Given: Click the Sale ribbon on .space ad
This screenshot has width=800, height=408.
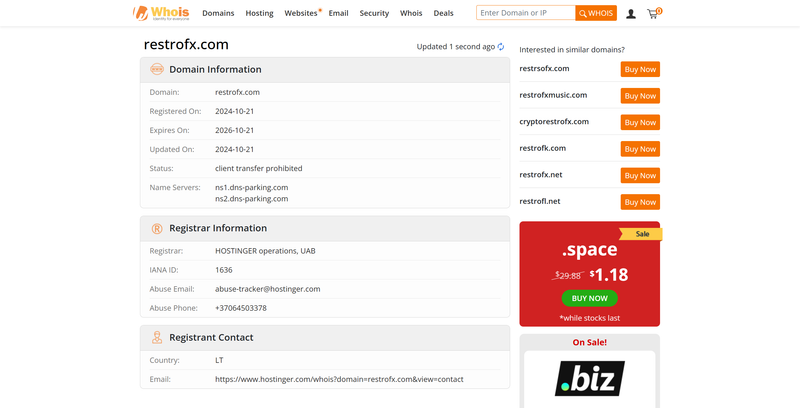Looking at the screenshot, I should (x=641, y=234).
